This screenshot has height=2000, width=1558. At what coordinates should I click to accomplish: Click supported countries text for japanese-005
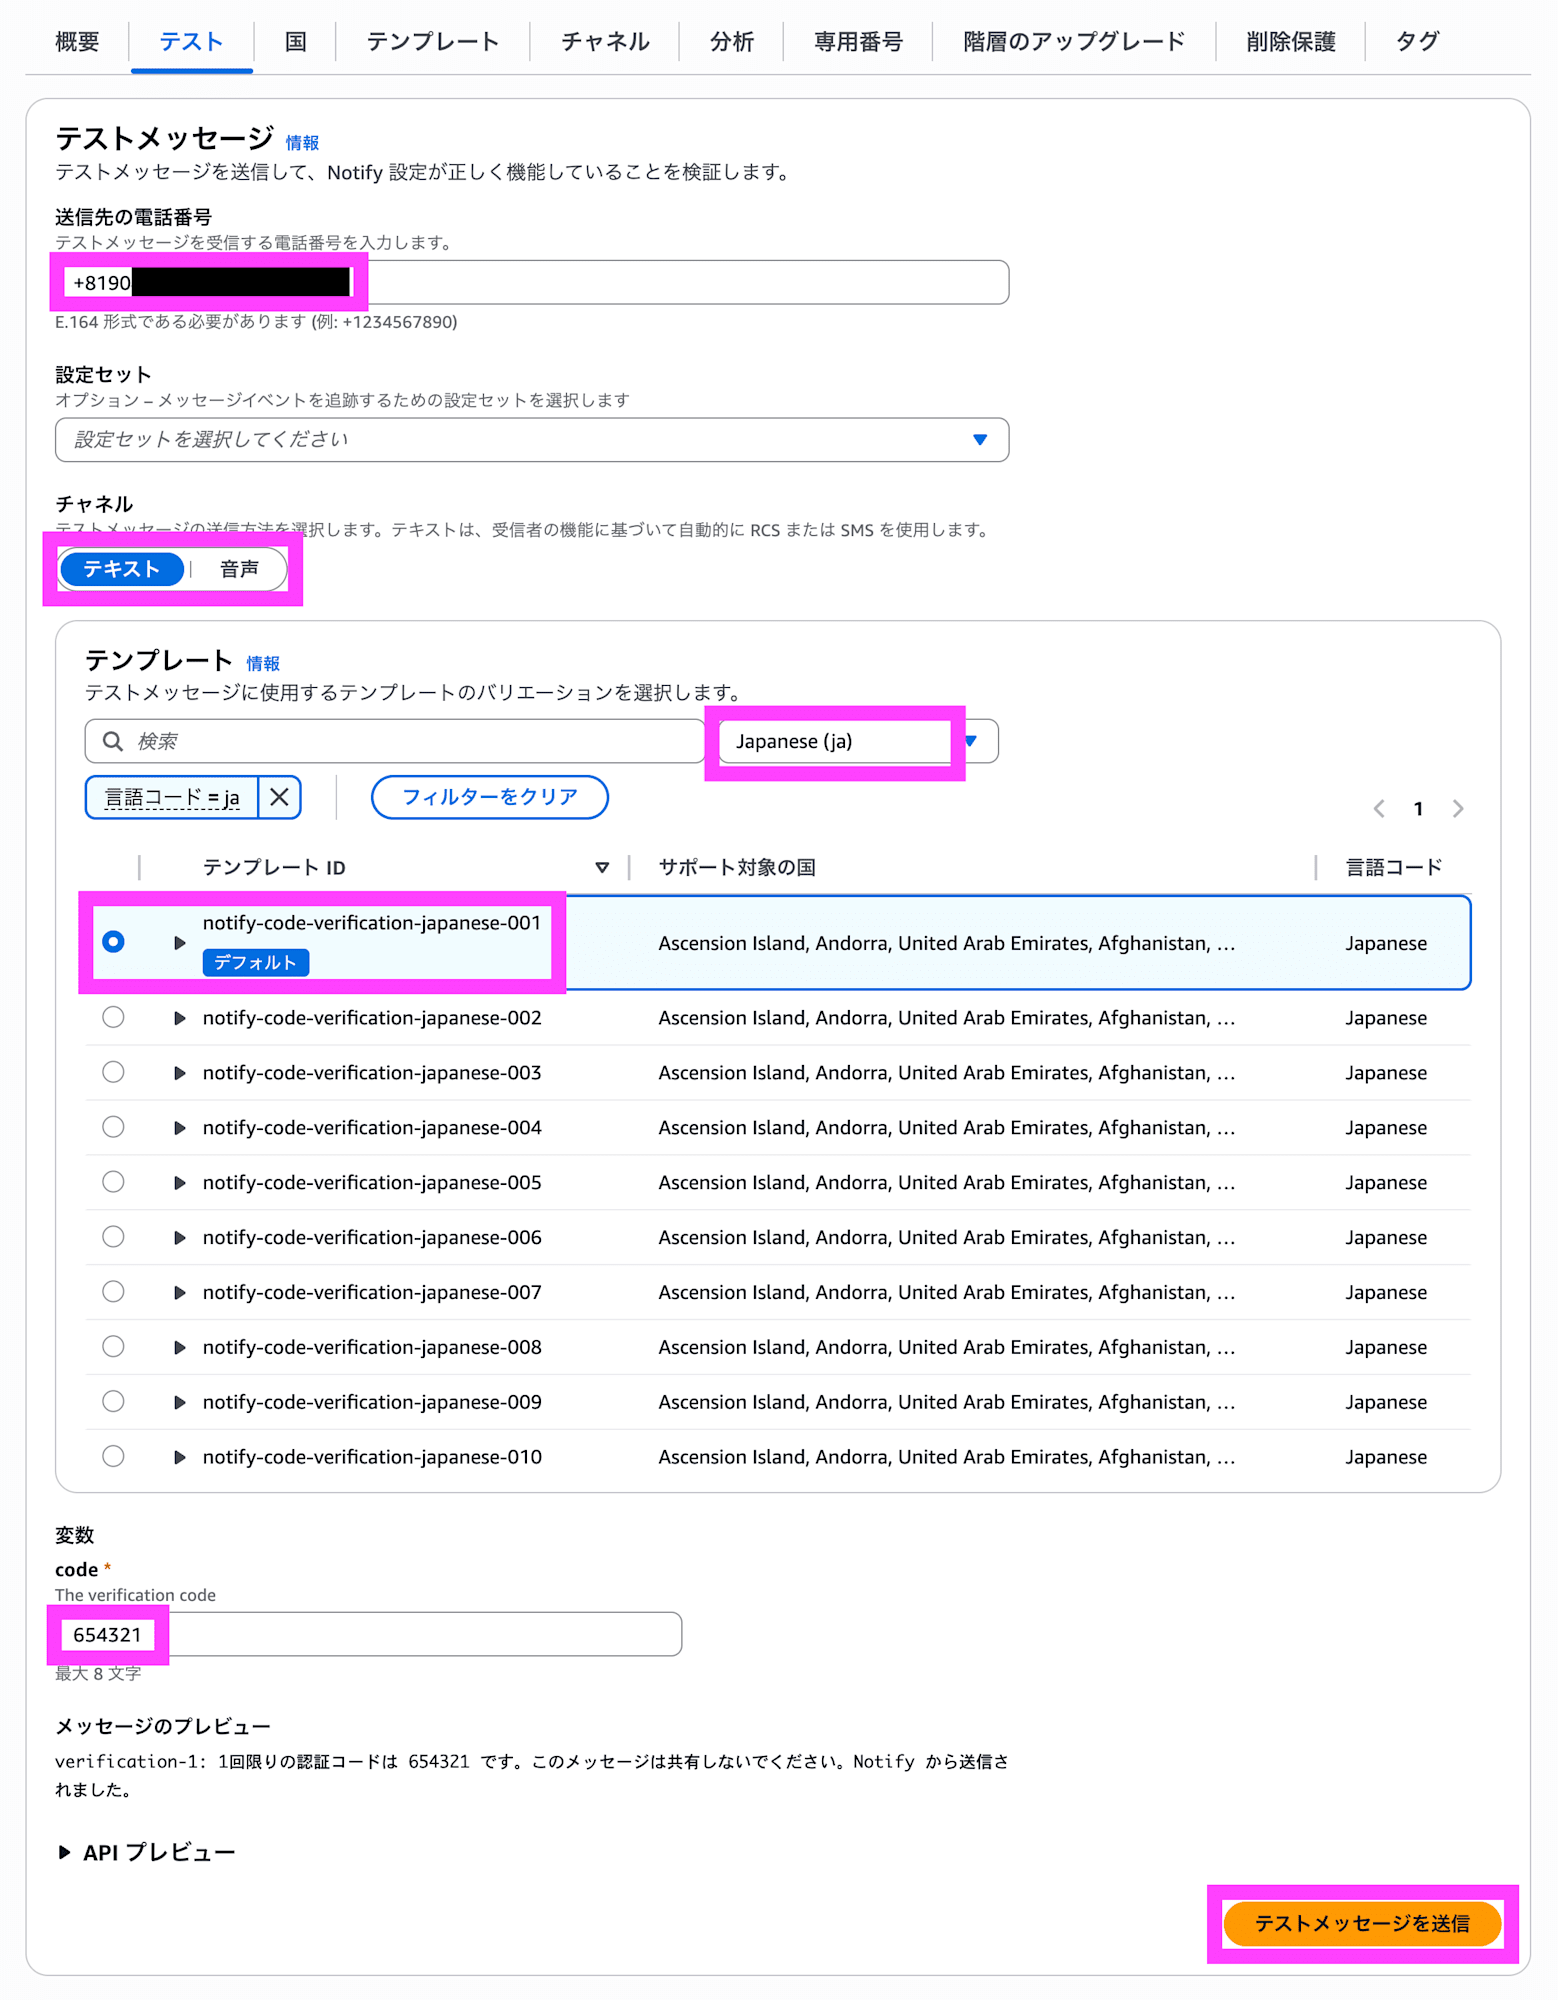point(946,1182)
